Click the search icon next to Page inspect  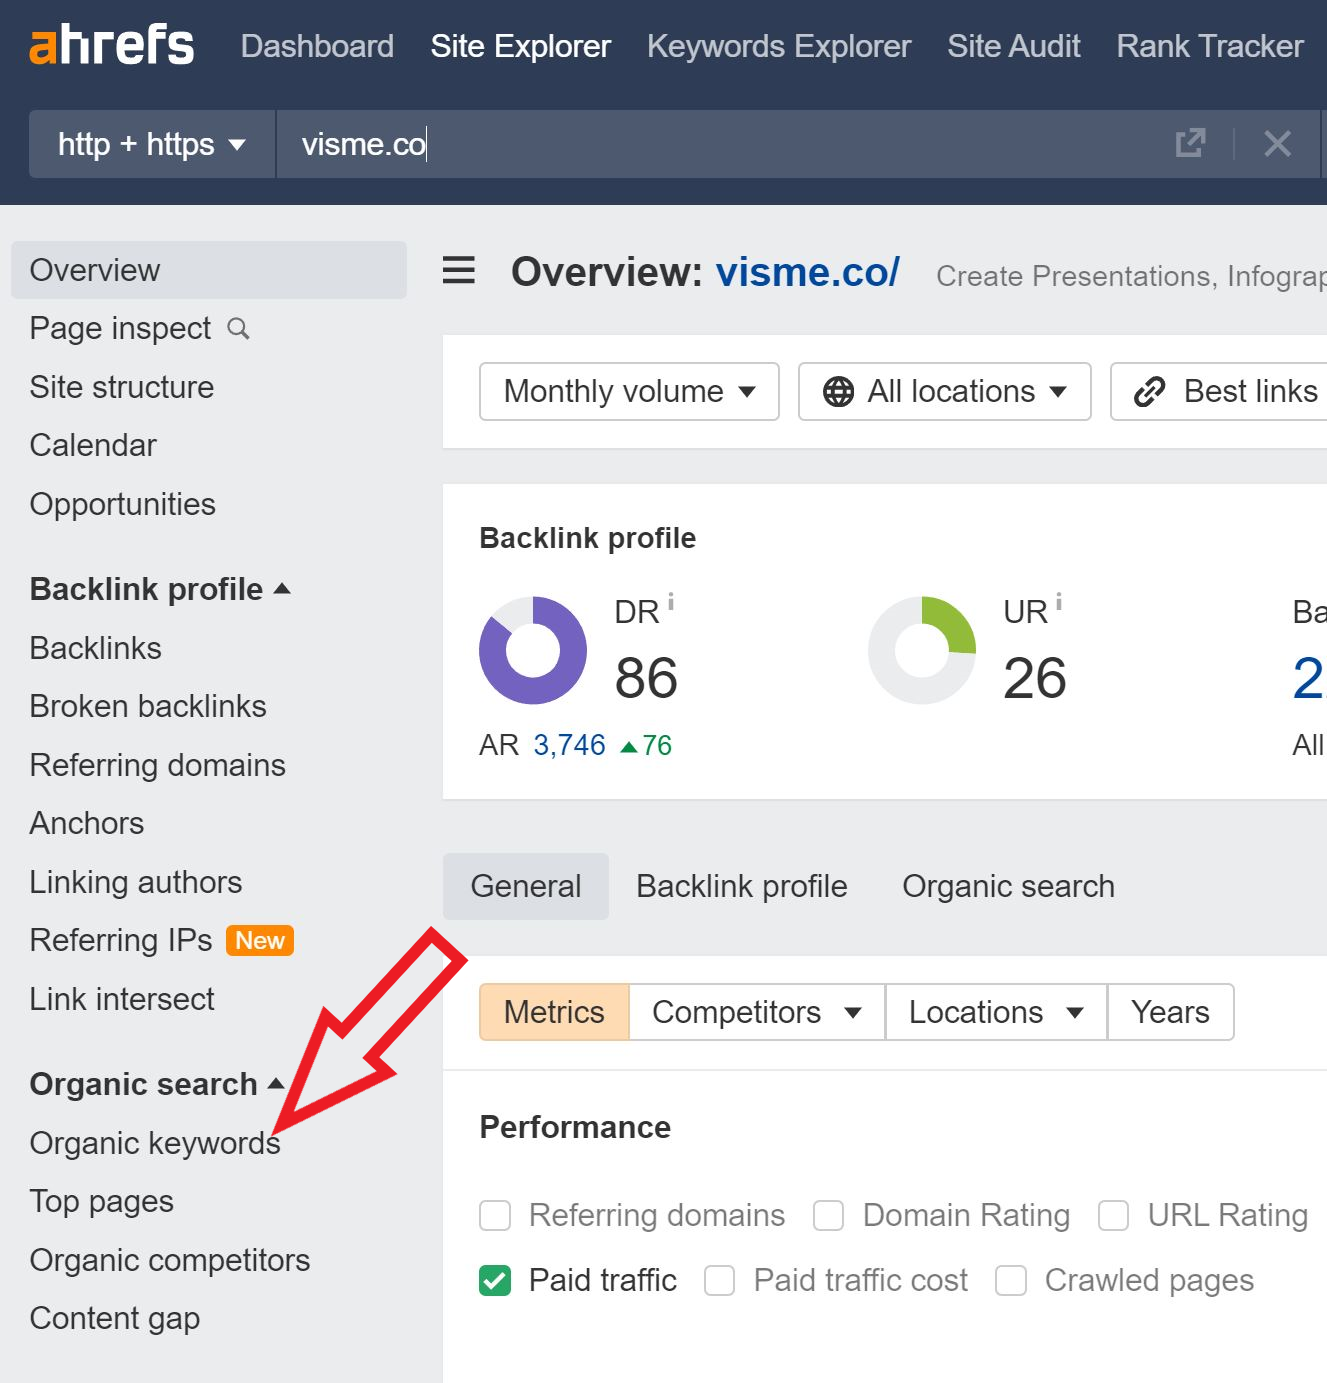[238, 328]
